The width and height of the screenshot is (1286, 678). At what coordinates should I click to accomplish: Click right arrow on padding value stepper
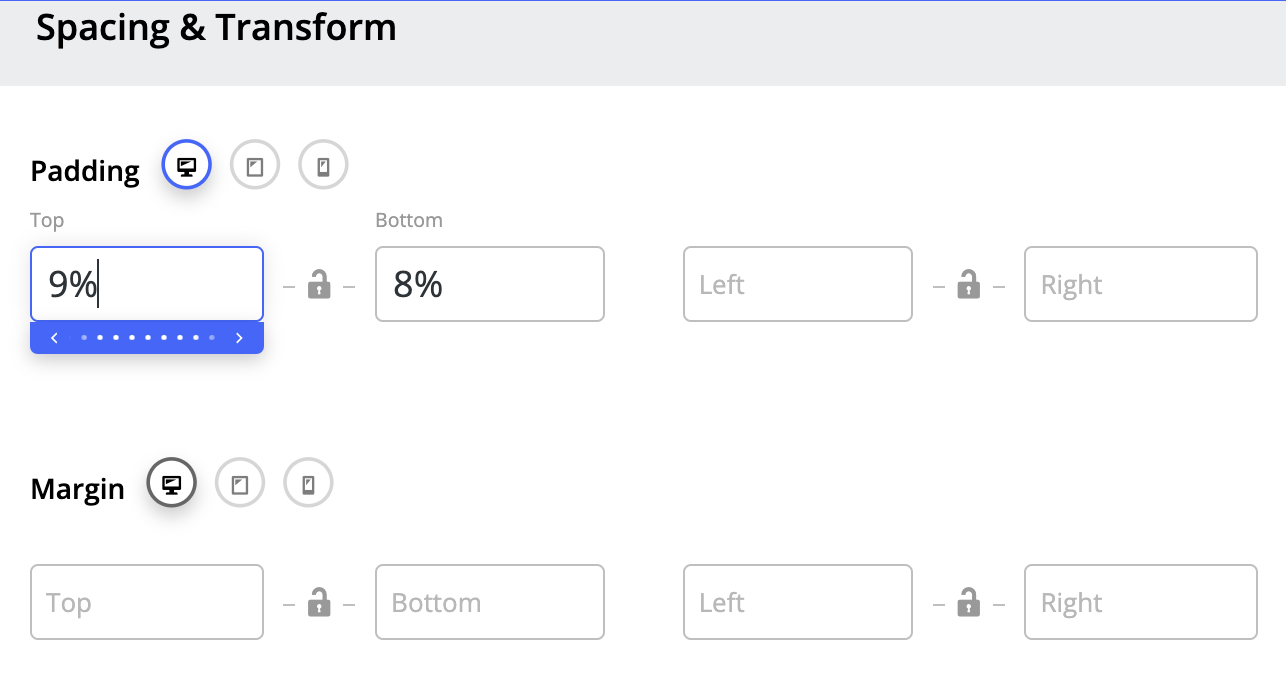pyautogui.click(x=239, y=338)
